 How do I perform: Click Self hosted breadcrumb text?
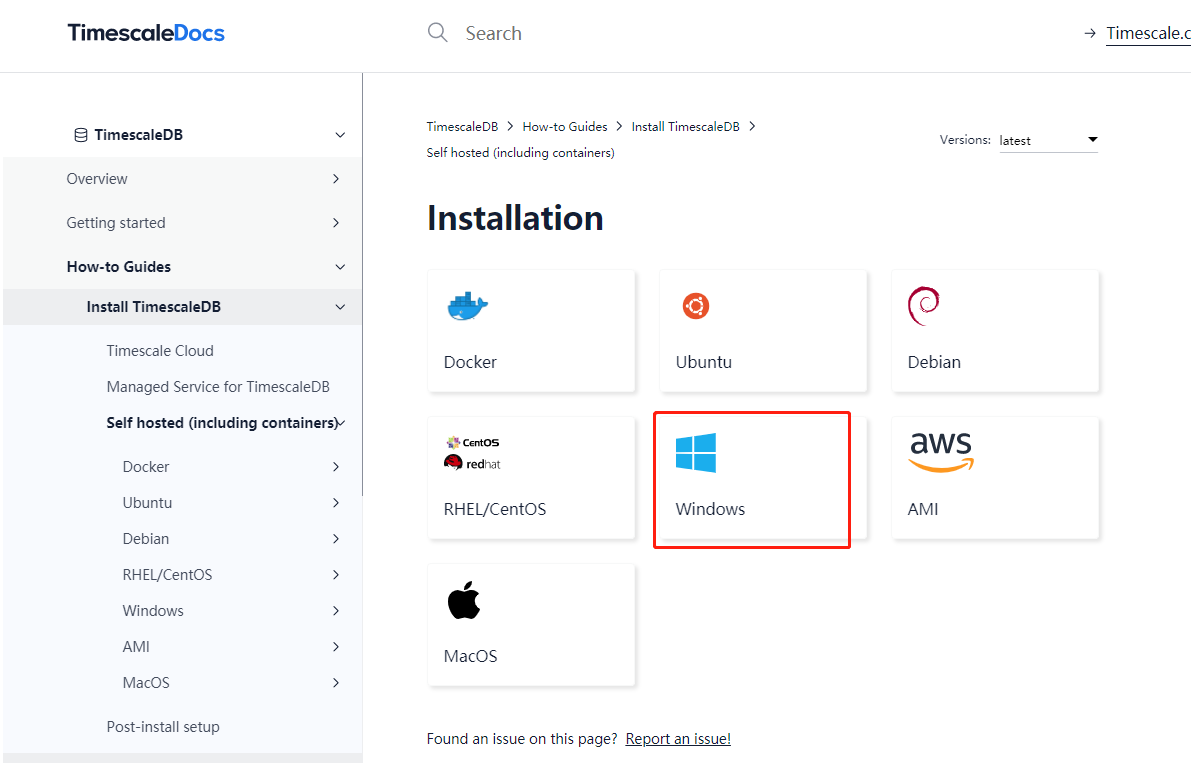pyautogui.click(x=520, y=153)
